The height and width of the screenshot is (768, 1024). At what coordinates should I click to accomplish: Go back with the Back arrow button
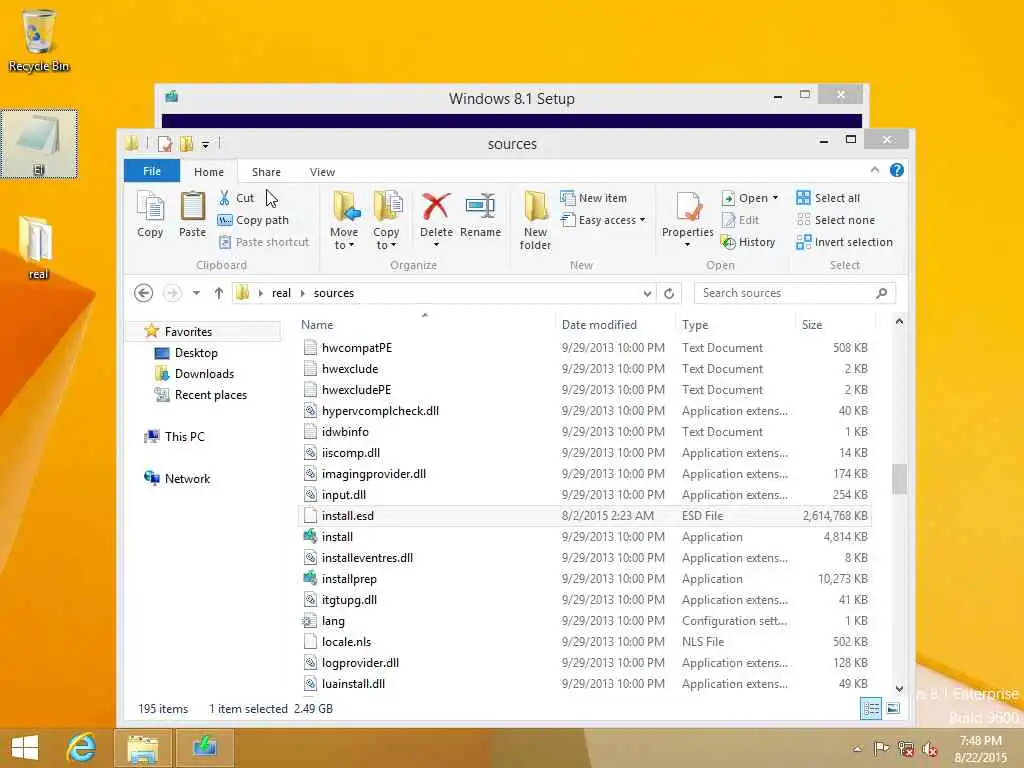click(x=144, y=293)
